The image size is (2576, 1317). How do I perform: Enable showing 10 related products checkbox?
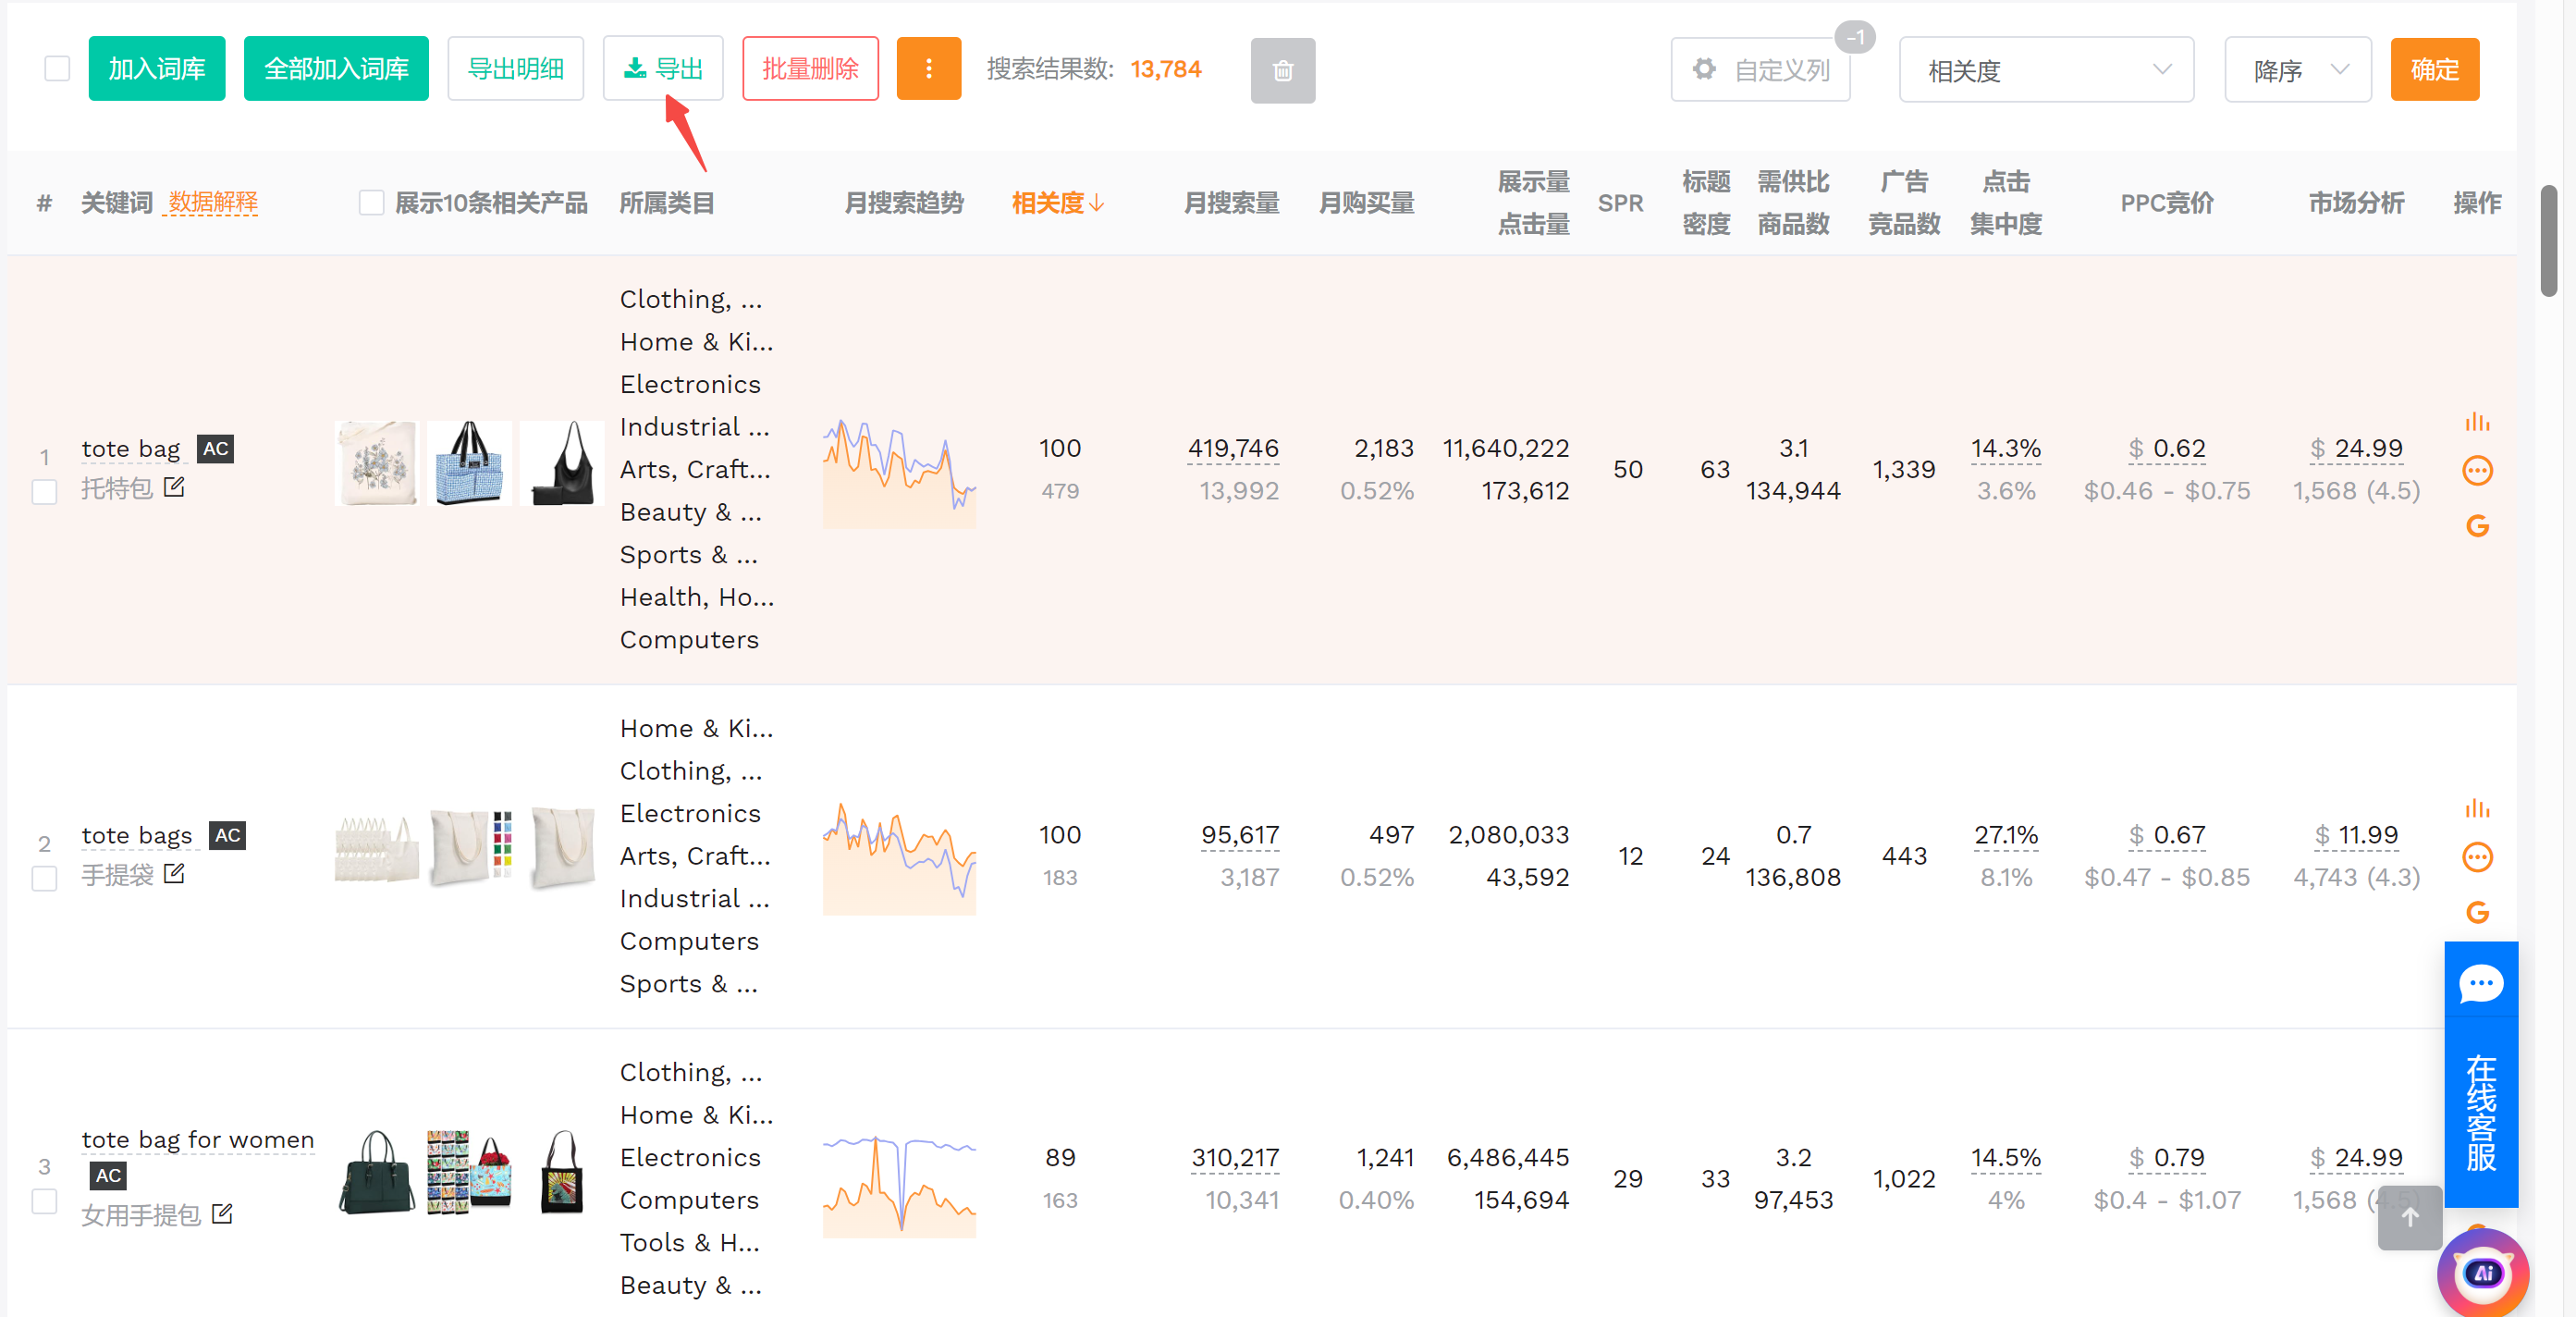[x=371, y=203]
